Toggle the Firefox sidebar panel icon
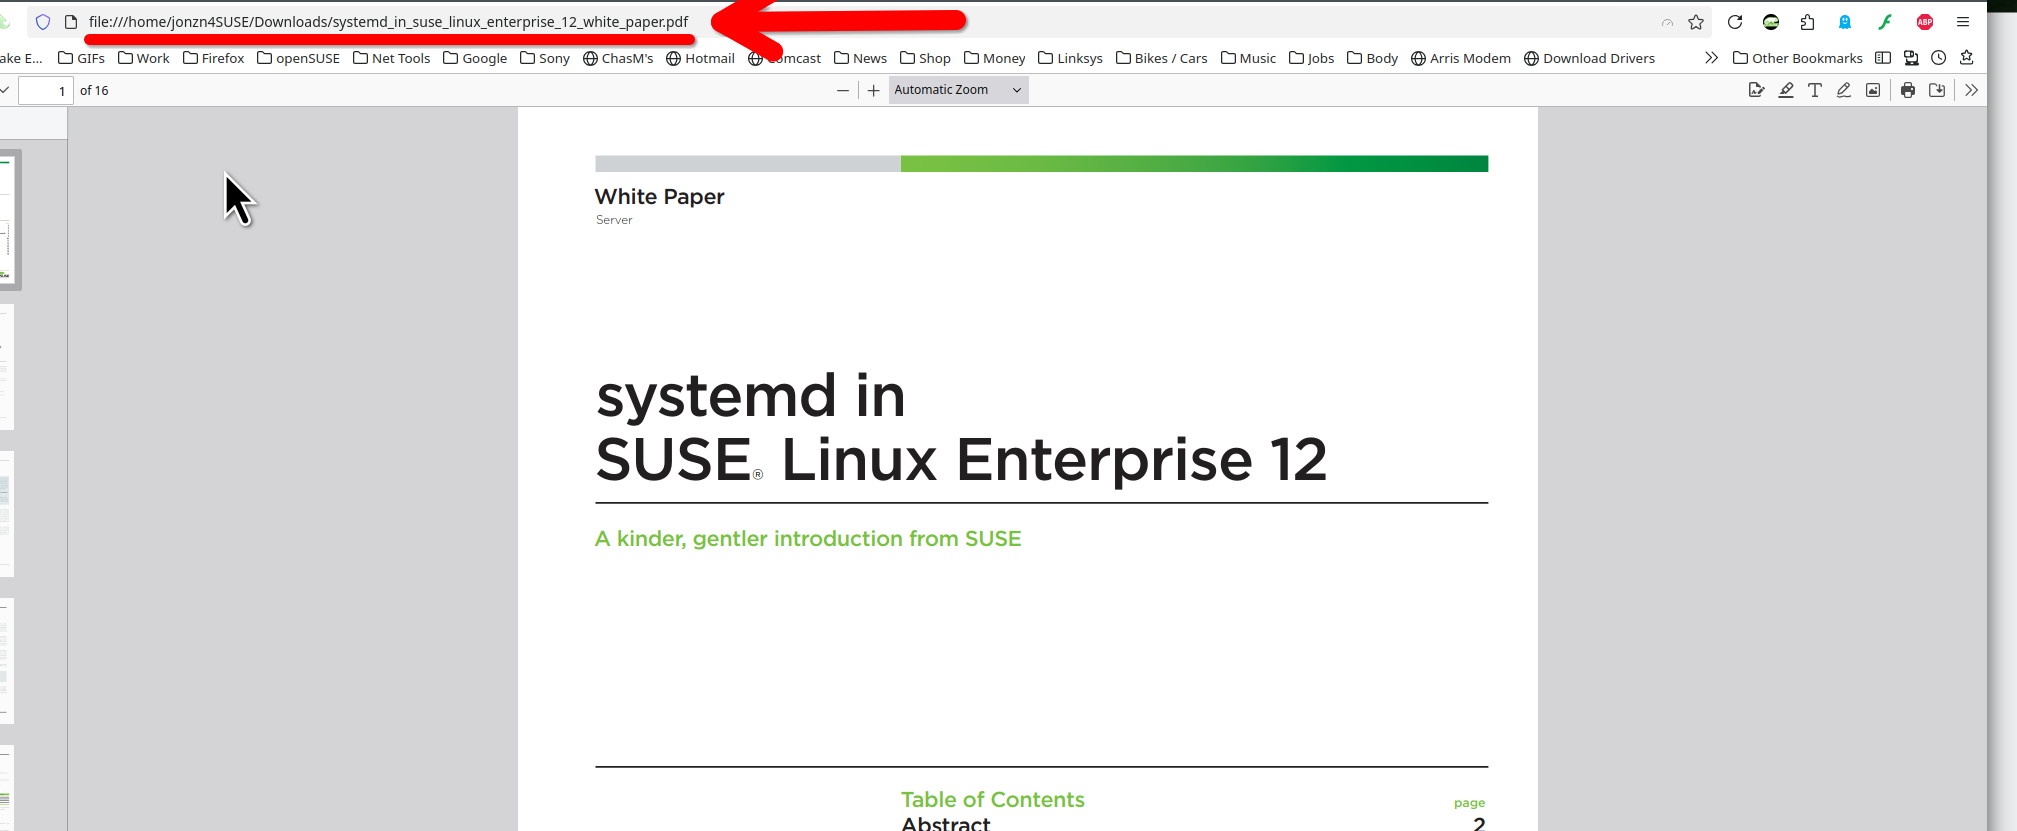Image resolution: width=2017 pixels, height=831 pixels. point(1883,58)
